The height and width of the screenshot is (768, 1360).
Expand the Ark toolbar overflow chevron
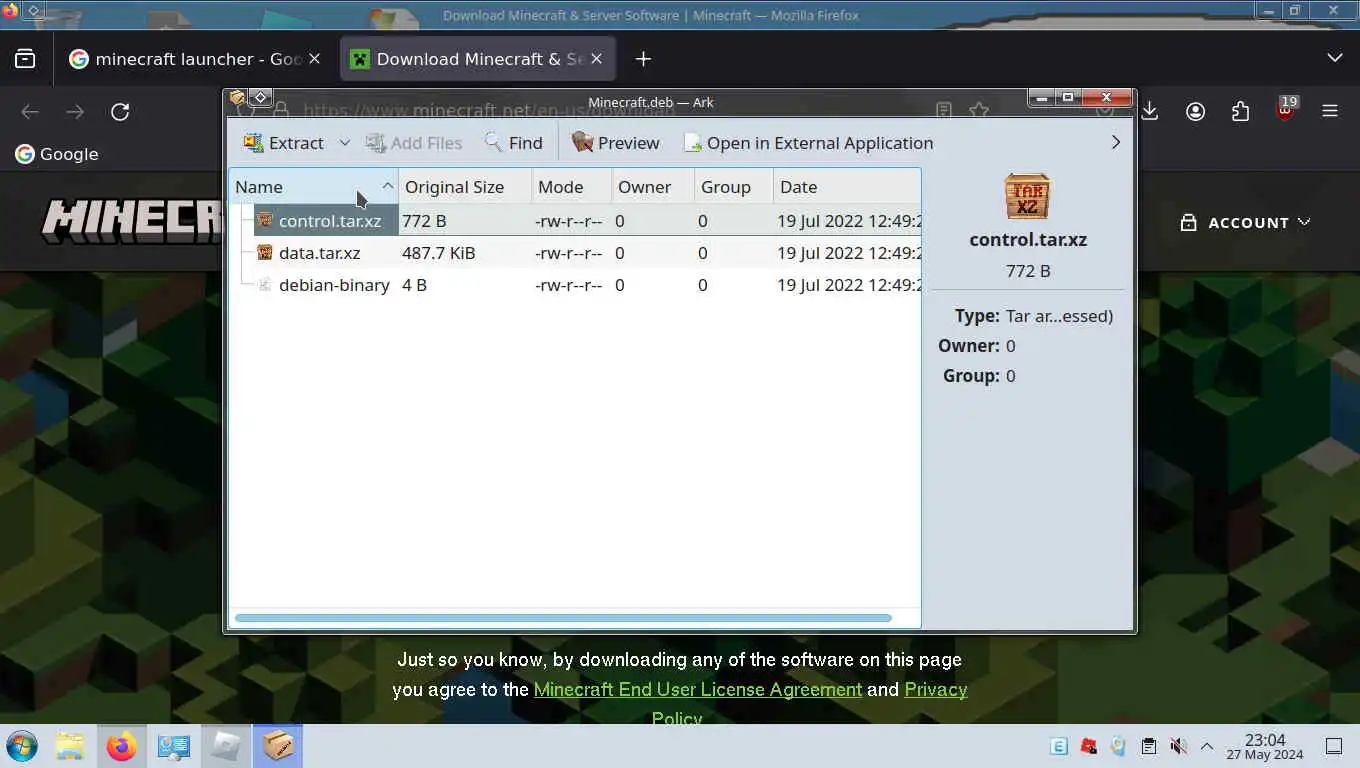click(x=1116, y=143)
